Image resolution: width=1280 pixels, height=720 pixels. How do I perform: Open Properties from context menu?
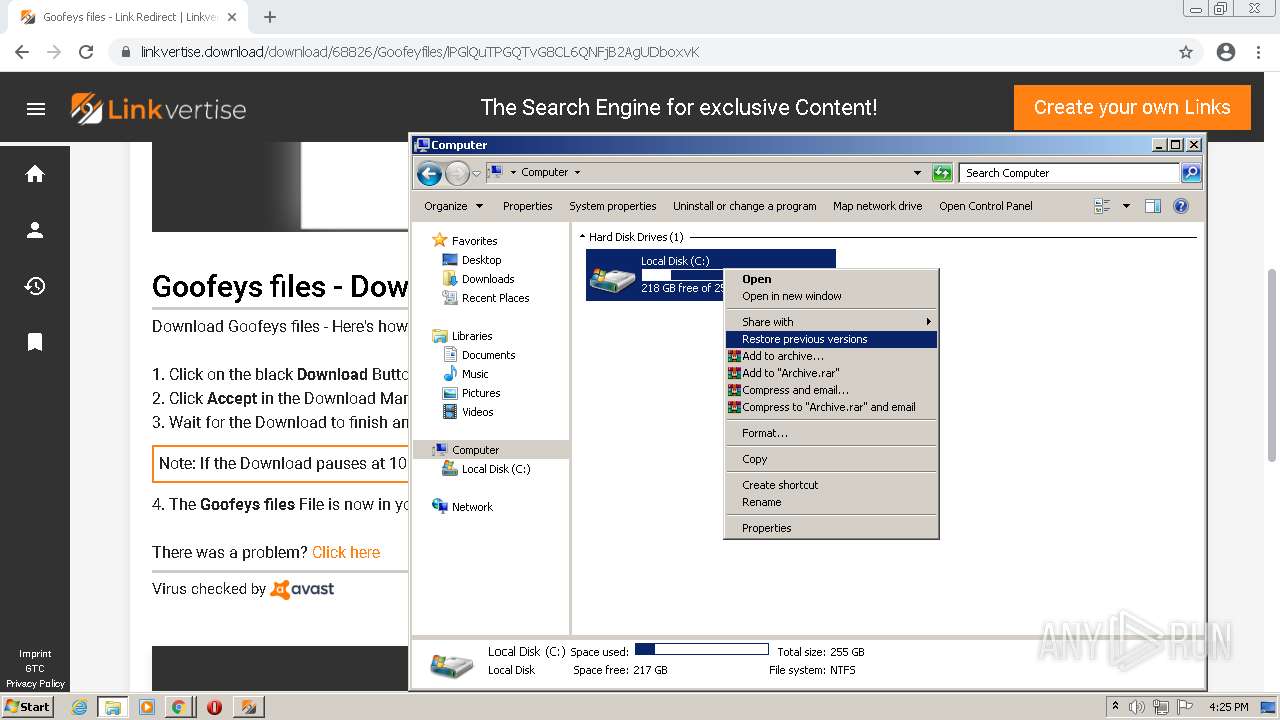click(831, 528)
